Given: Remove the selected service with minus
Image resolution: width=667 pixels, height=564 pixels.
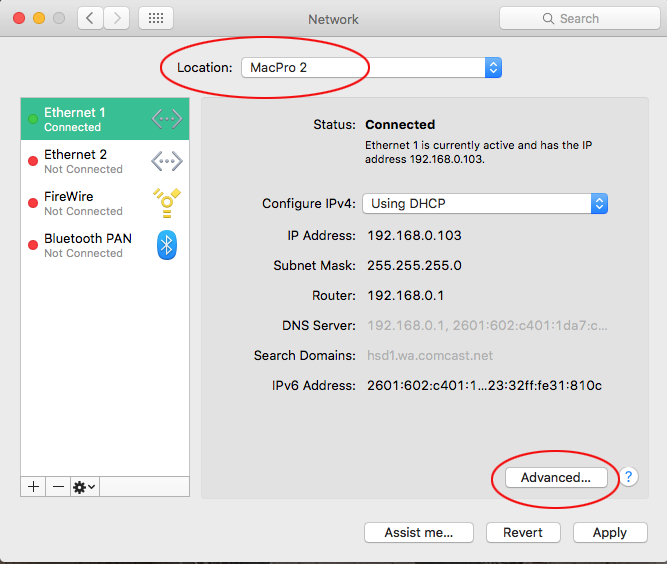Looking at the screenshot, I should 58,487.
